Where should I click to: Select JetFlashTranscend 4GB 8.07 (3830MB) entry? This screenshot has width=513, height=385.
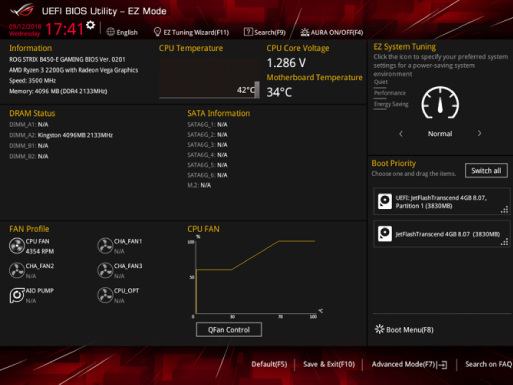pos(442,234)
